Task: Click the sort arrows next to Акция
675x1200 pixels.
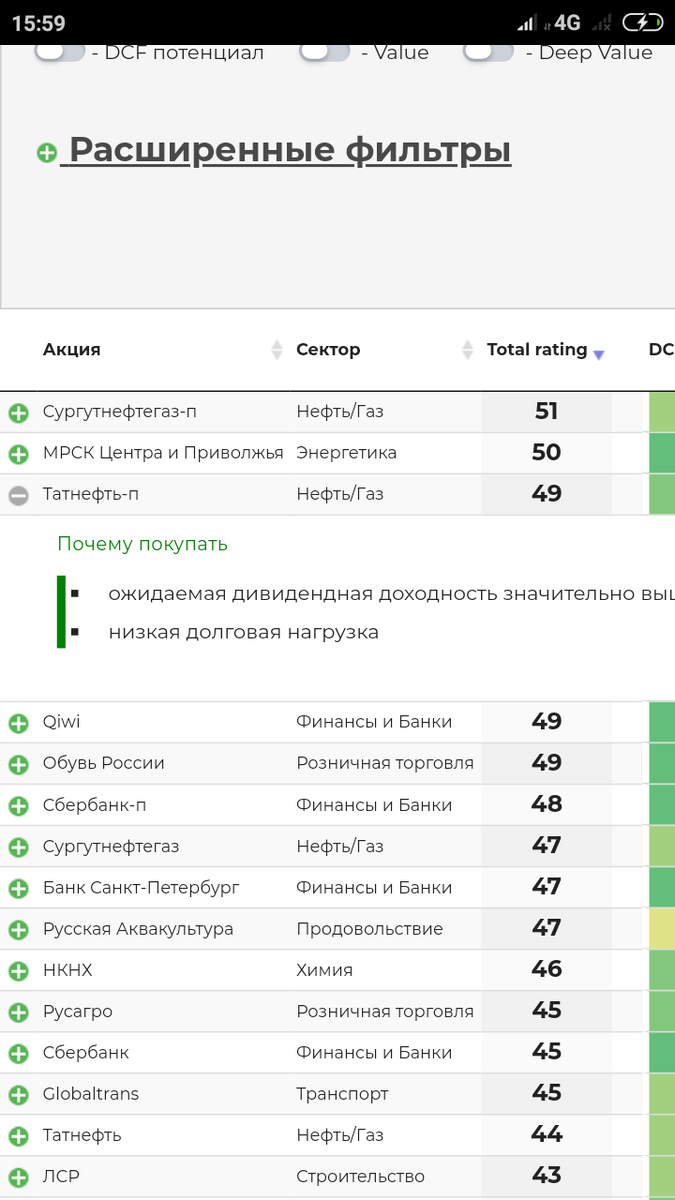Action: (x=277, y=350)
